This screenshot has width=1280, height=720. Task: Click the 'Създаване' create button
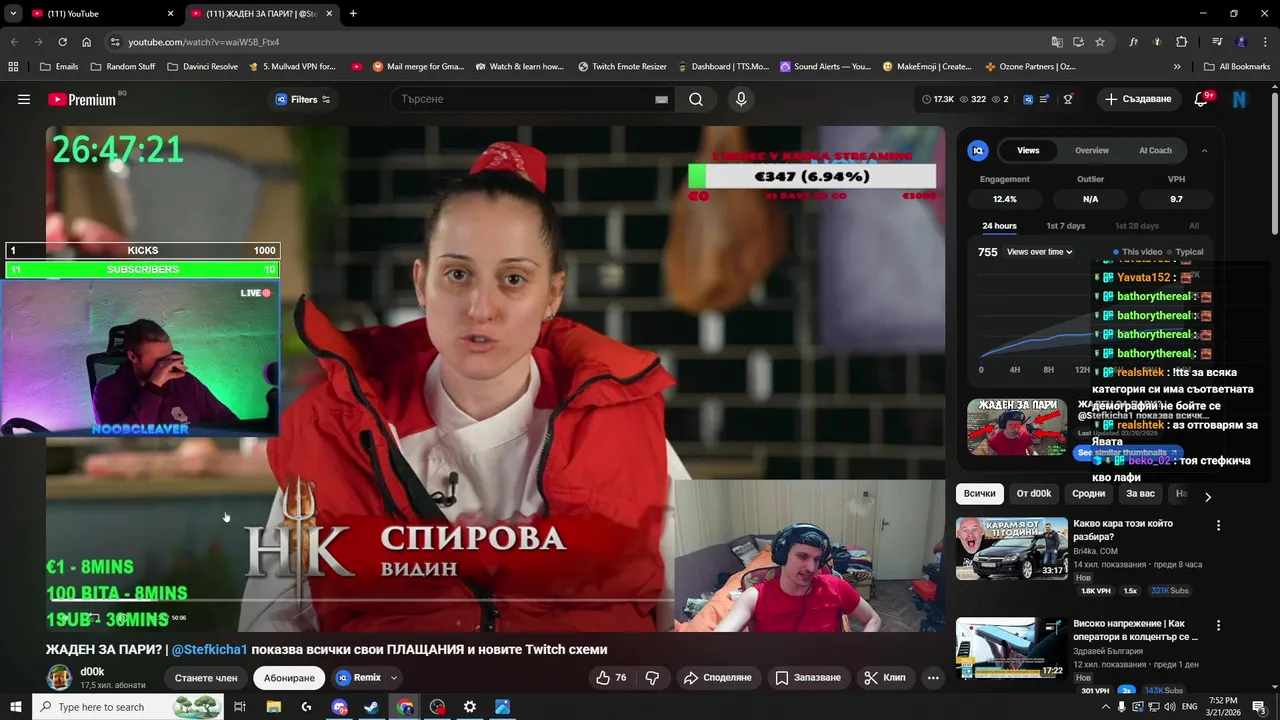click(x=1137, y=99)
